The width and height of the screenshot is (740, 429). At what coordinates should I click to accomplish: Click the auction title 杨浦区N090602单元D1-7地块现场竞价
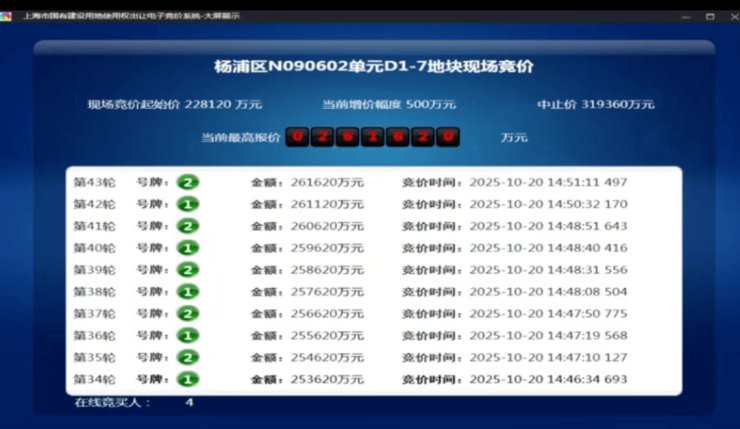pyautogui.click(x=374, y=67)
